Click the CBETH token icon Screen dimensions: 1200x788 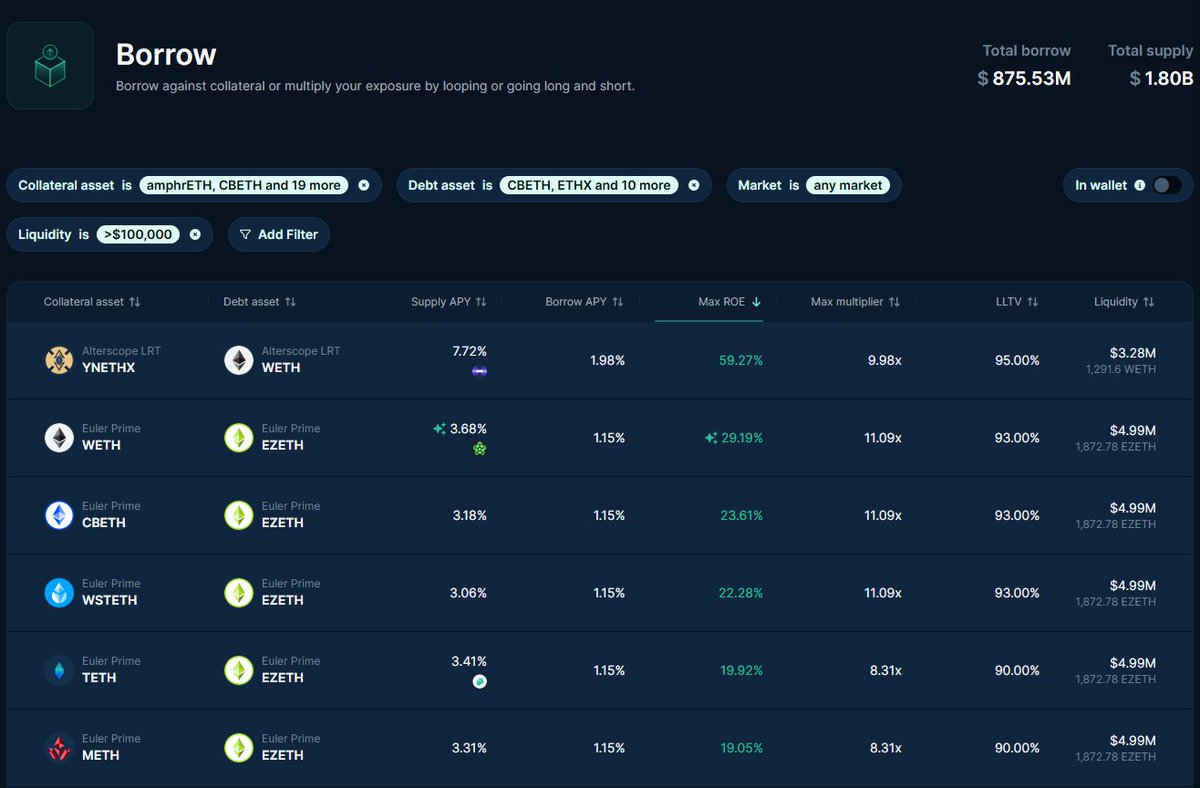(59, 515)
